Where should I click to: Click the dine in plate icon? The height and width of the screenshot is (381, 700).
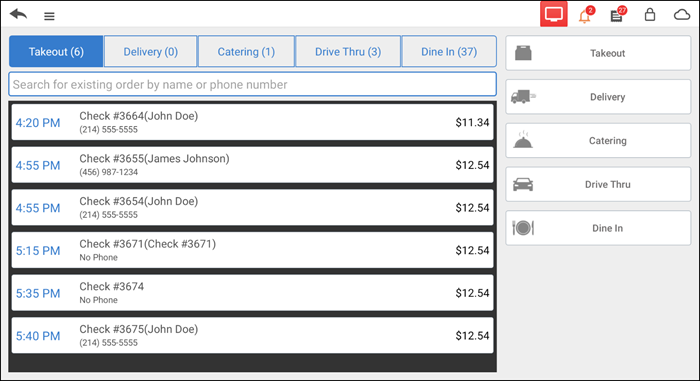(523, 228)
